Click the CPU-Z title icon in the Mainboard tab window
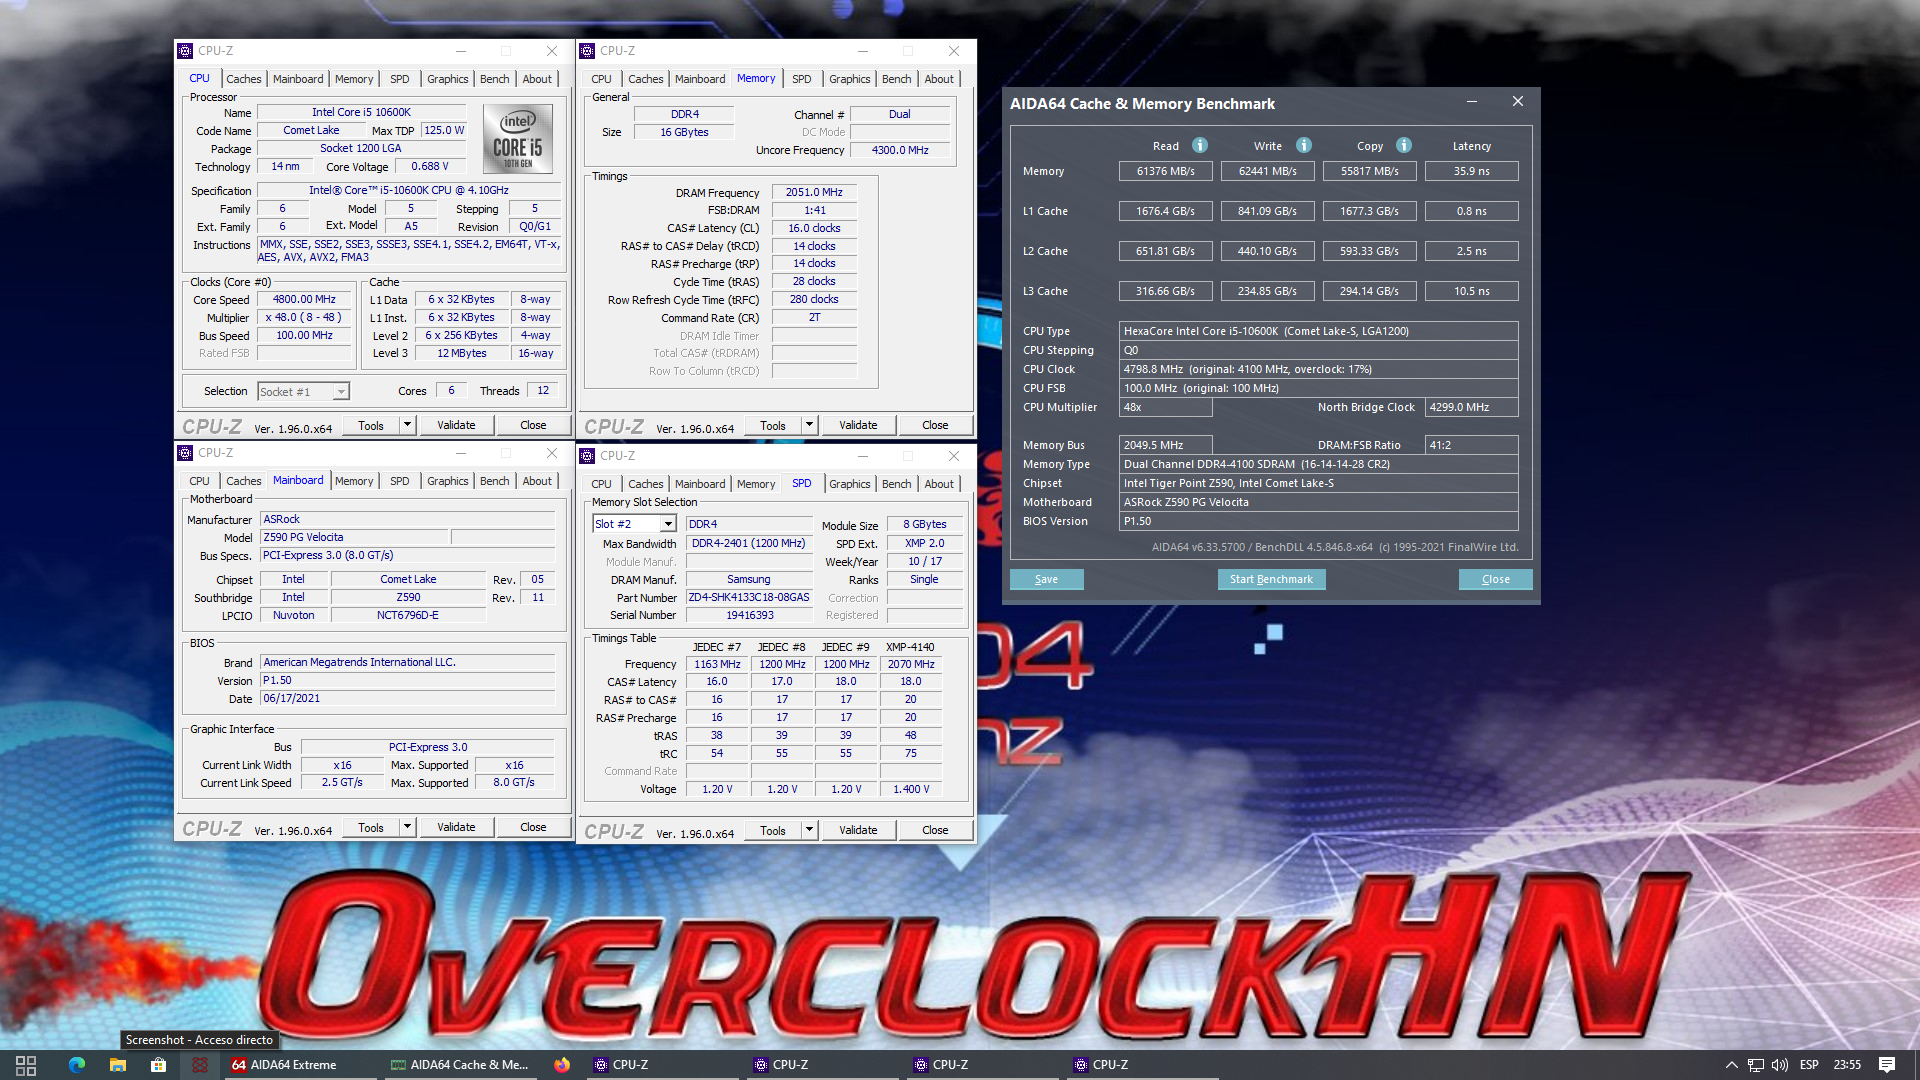 pyautogui.click(x=185, y=453)
